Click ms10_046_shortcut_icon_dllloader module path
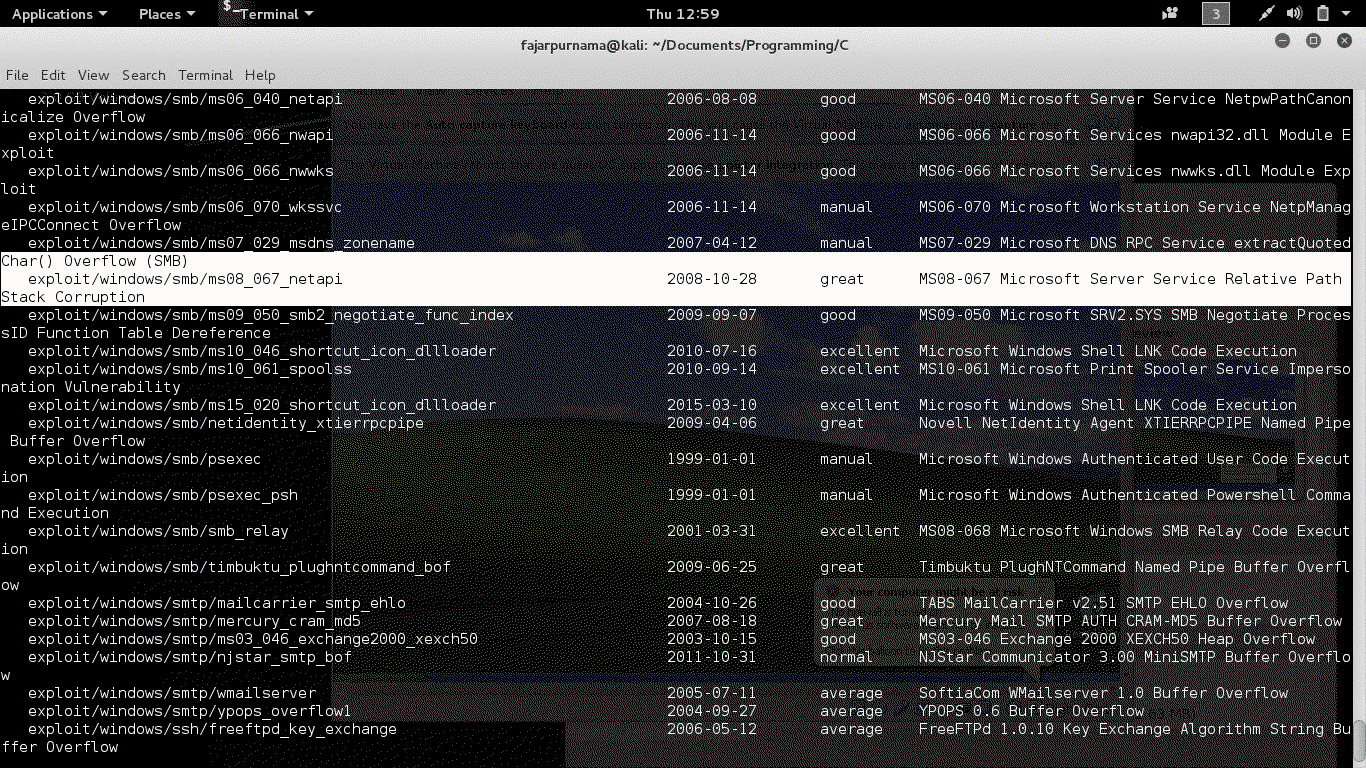Screen dimensions: 1366x768 click(262, 351)
